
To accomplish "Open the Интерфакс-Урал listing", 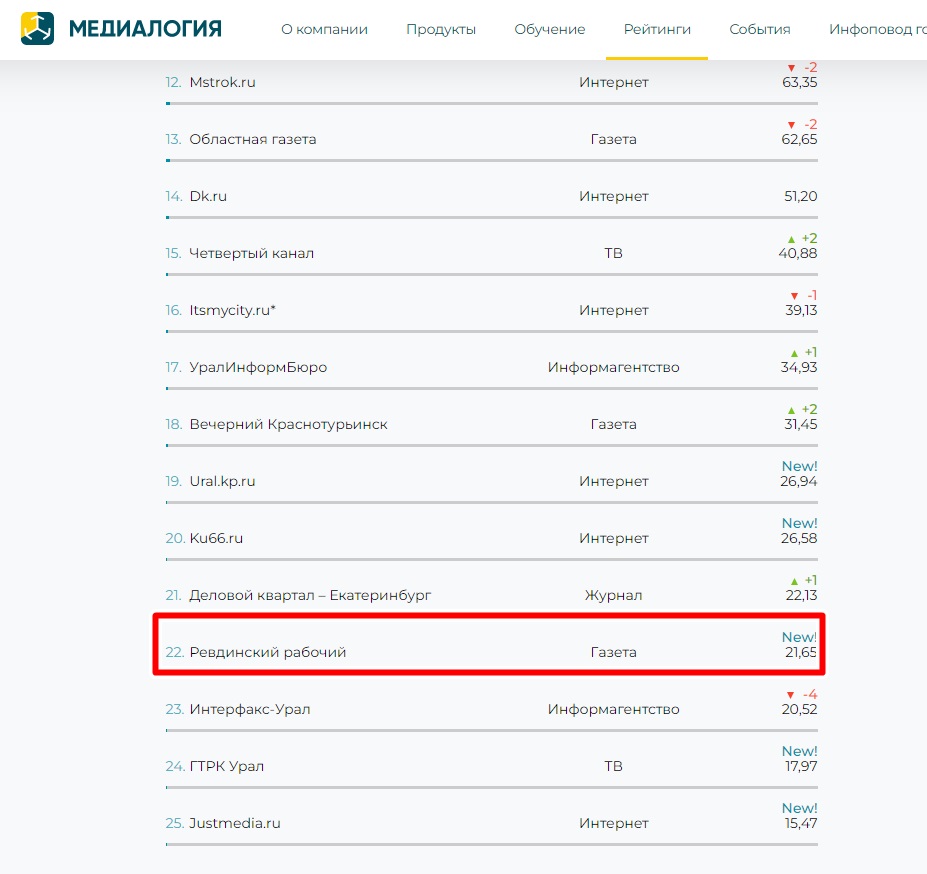I will coord(250,709).
